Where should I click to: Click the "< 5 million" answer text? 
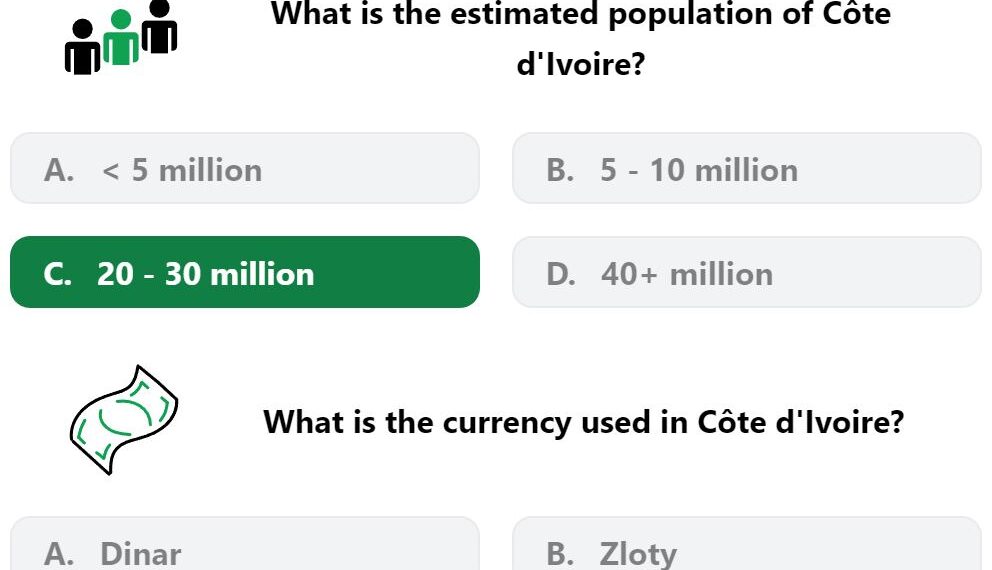pyautogui.click(x=182, y=171)
